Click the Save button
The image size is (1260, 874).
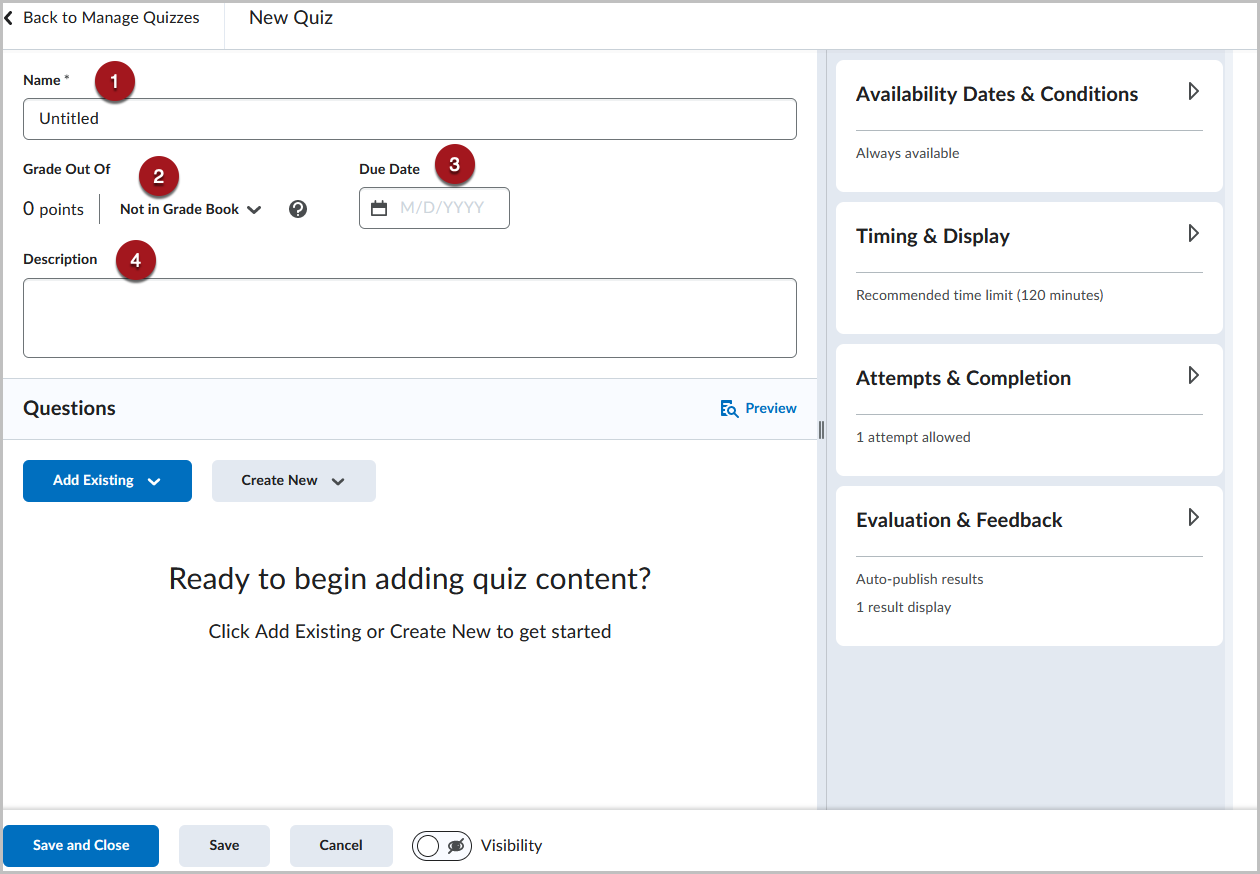[224, 846]
